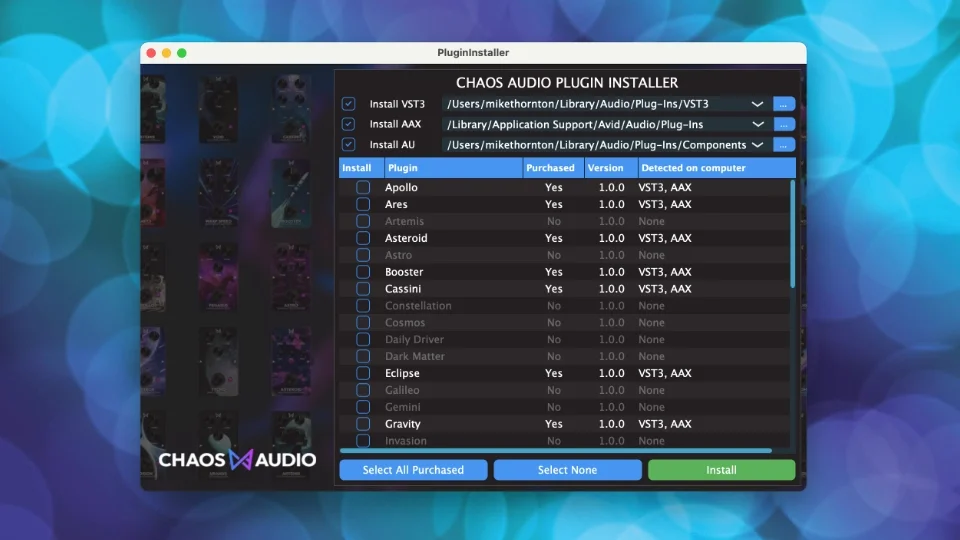Sort by Detected on computer header
This screenshot has width=960, height=540.
click(717, 168)
